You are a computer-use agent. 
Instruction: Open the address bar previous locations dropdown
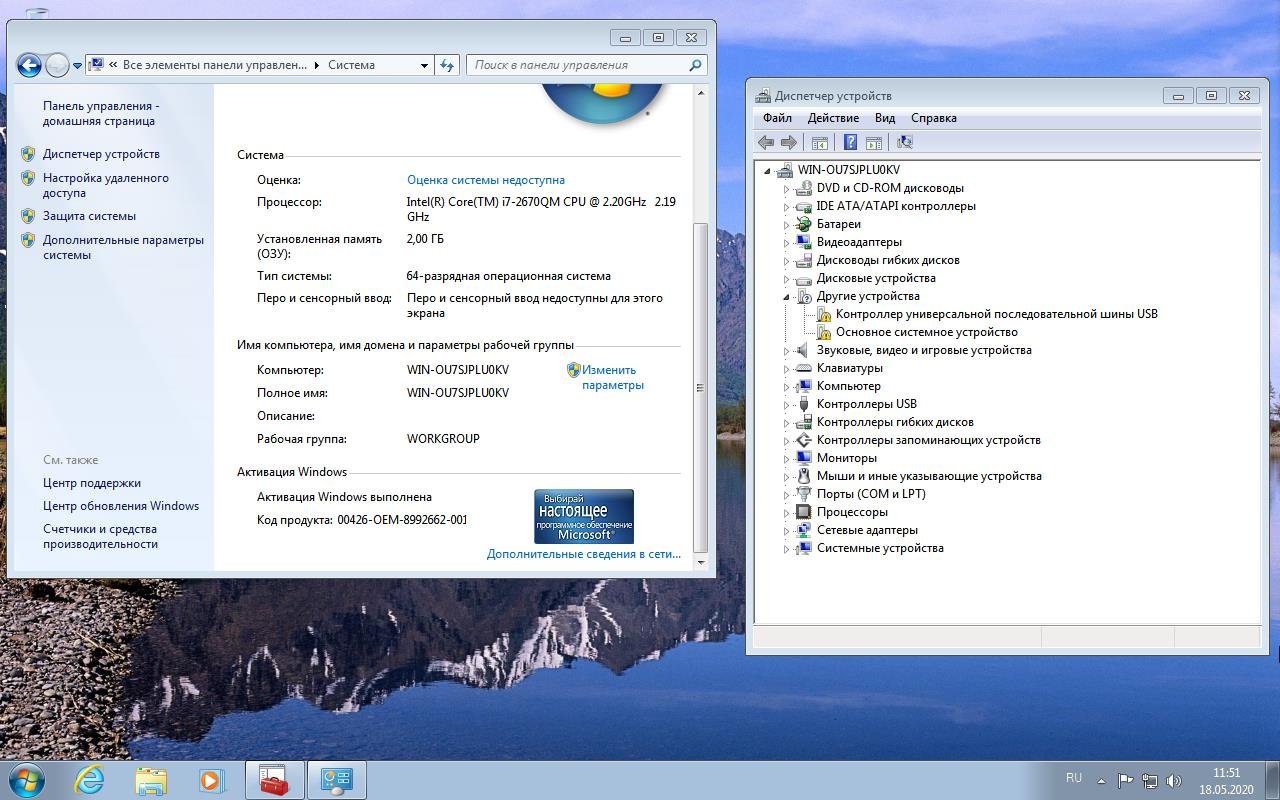point(424,65)
